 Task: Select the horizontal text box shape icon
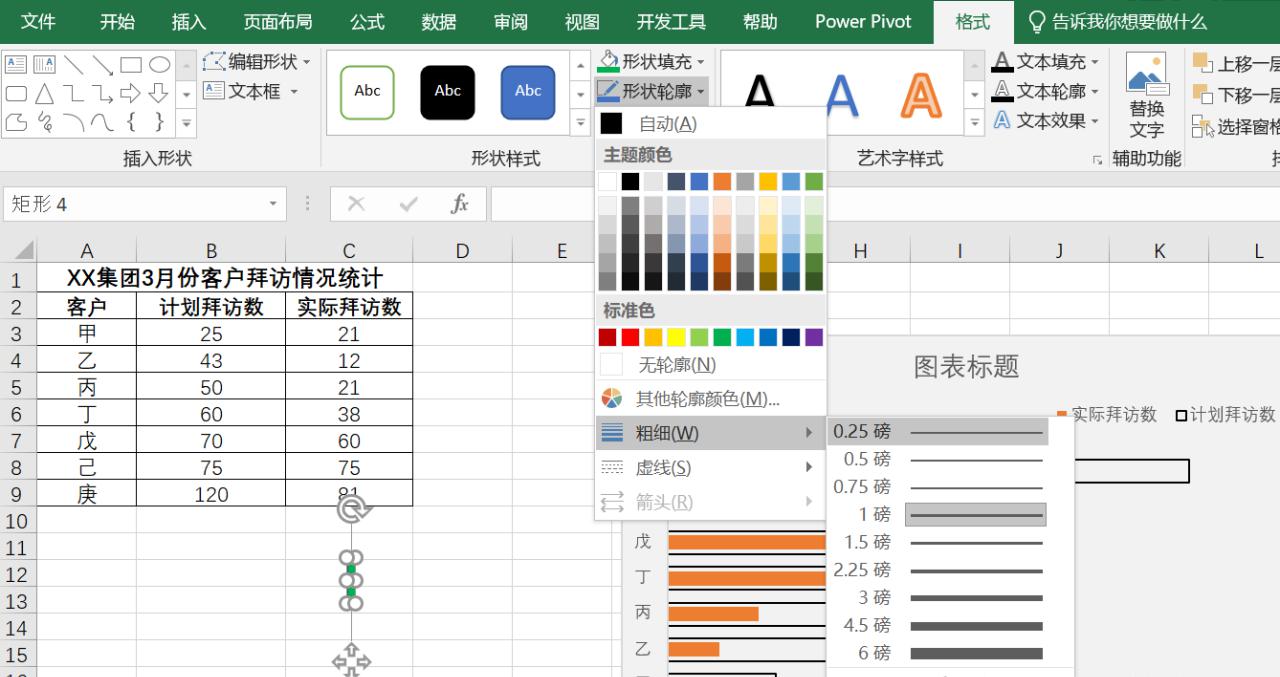point(16,65)
